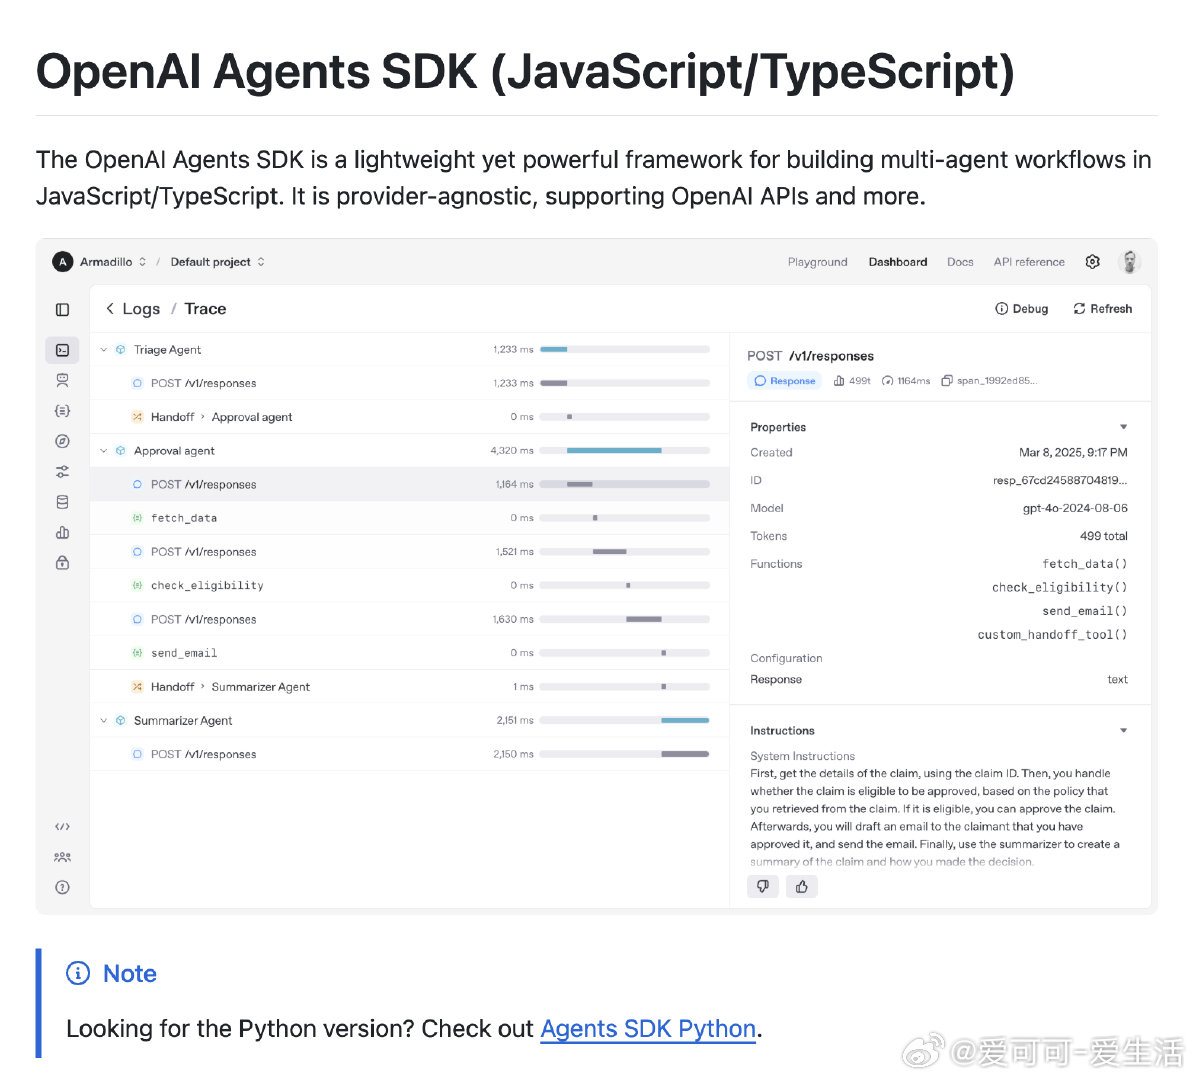This screenshot has height=1080, width=1196.
Task: Click the 499 total tokens value
Action: coord(1103,536)
